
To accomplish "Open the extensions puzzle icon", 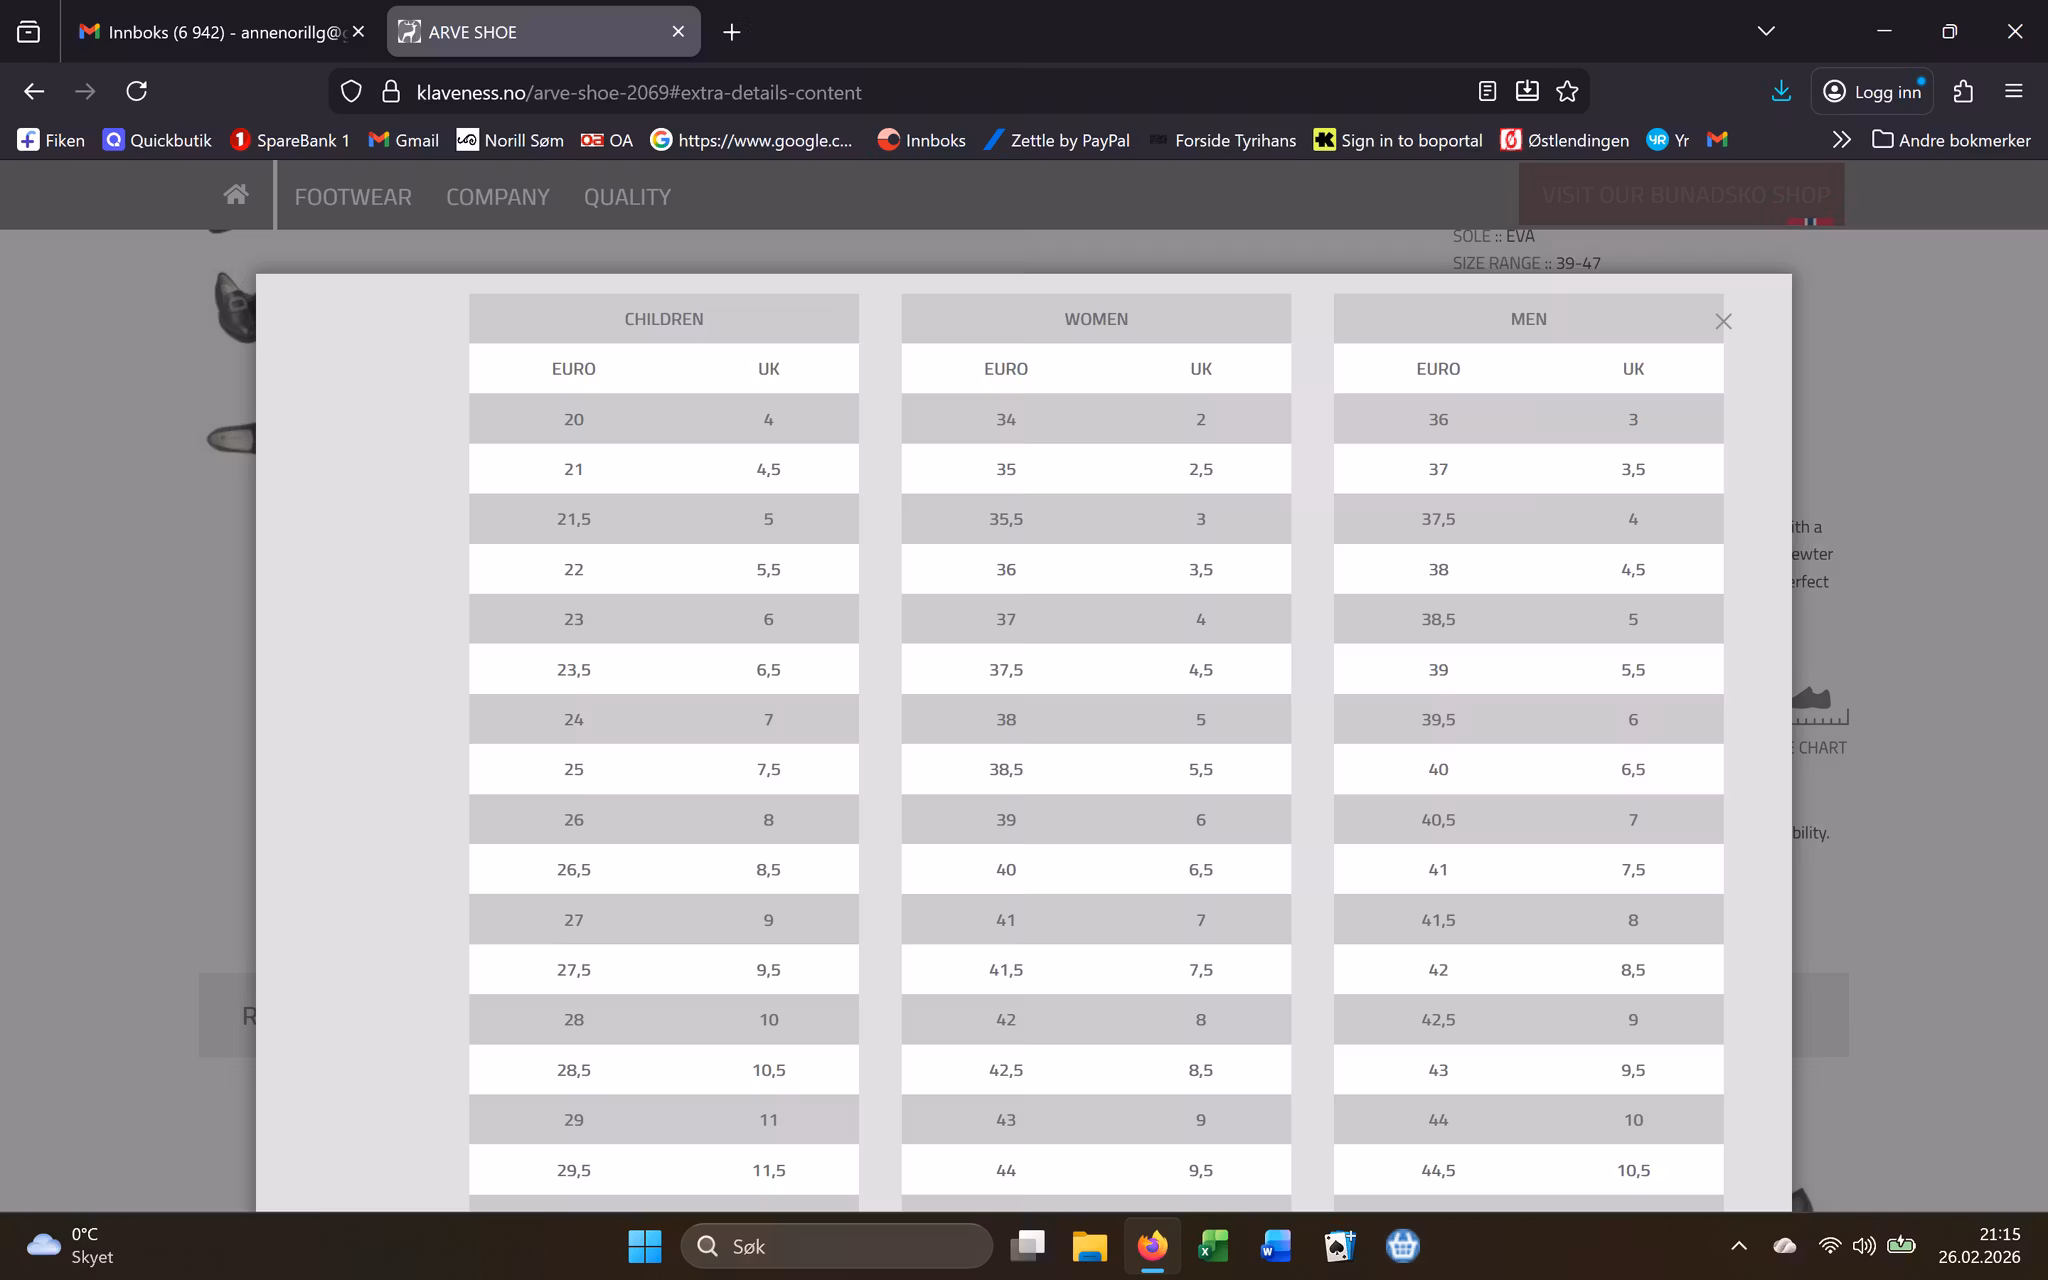I will point(1962,92).
